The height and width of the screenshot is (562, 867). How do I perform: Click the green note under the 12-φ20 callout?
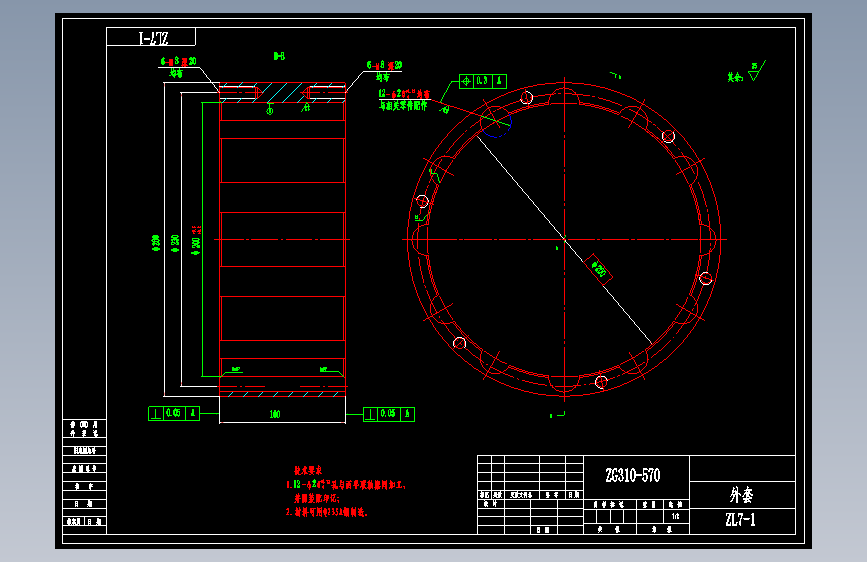click(x=403, y=106)
